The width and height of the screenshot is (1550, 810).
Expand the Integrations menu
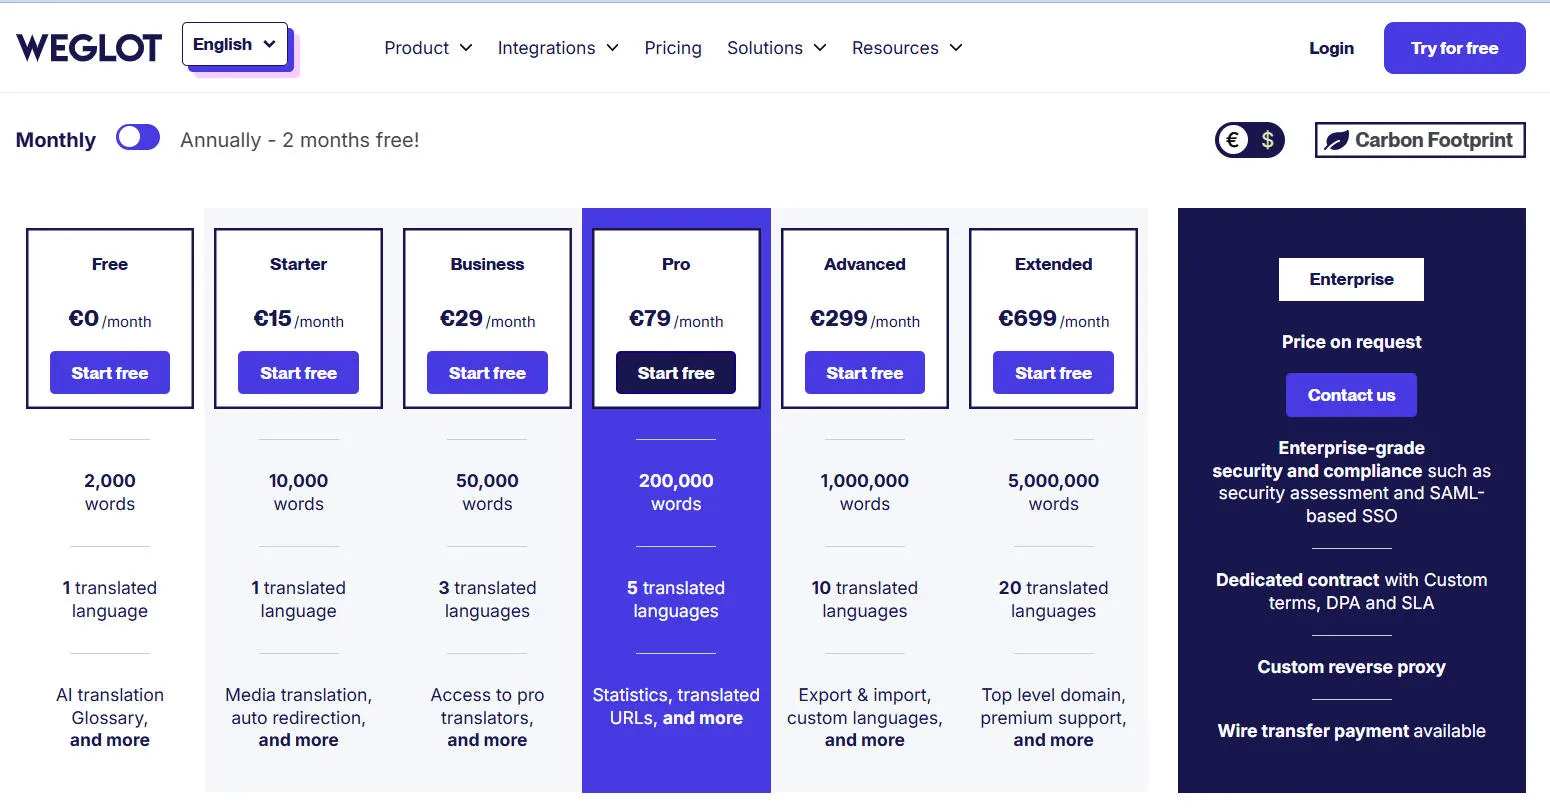click(x=558, y=48)
